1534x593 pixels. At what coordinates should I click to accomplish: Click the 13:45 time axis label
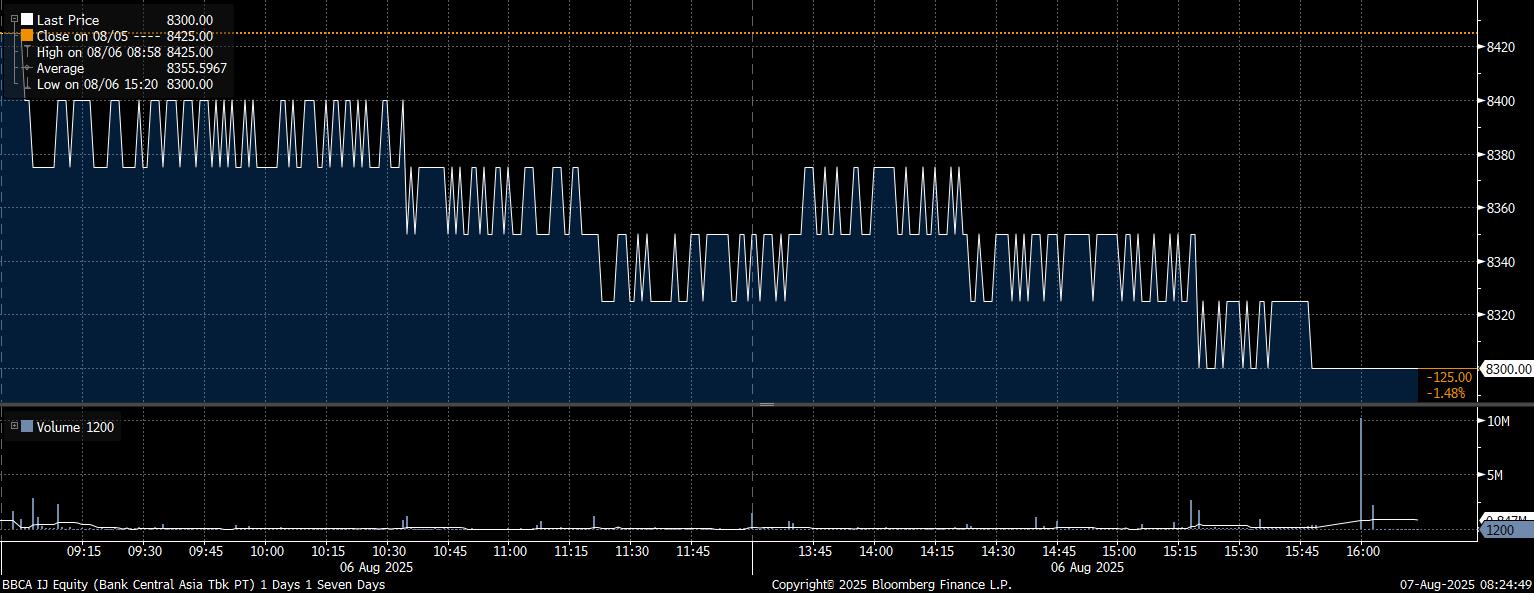815,551
